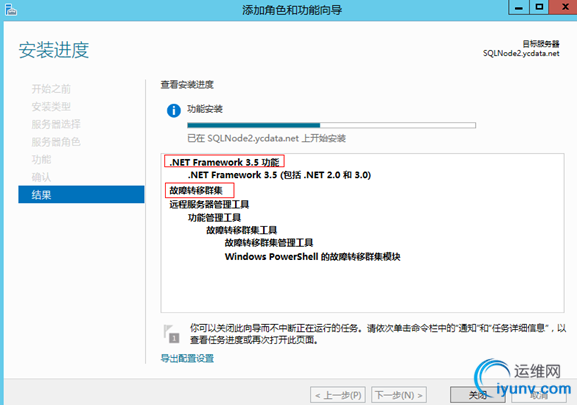Open the 开始之前 step in sidebar
The image size is (577, 405).
[x=51, y=89]
